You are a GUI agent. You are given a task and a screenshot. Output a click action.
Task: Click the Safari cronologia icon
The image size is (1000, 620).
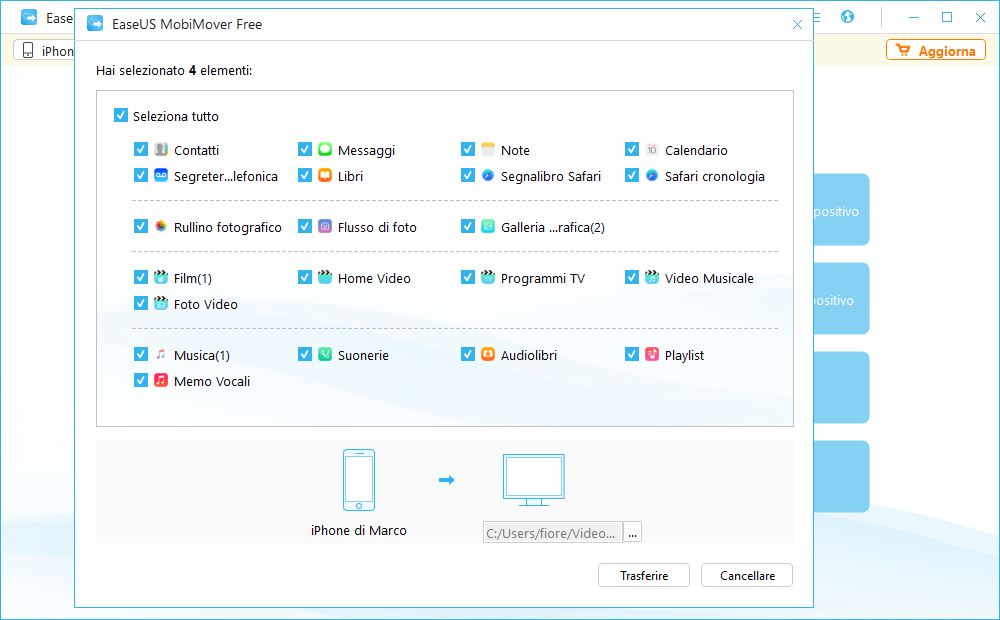point(652,175)
